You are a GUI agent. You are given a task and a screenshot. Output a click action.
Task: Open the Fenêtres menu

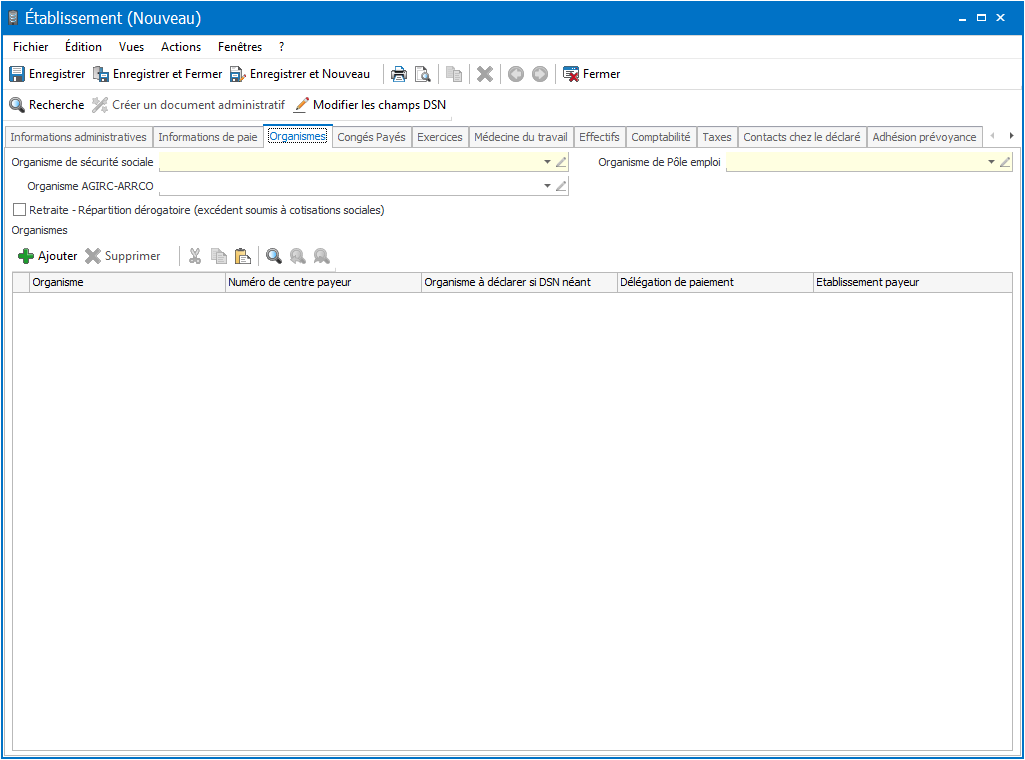[240, 47]
